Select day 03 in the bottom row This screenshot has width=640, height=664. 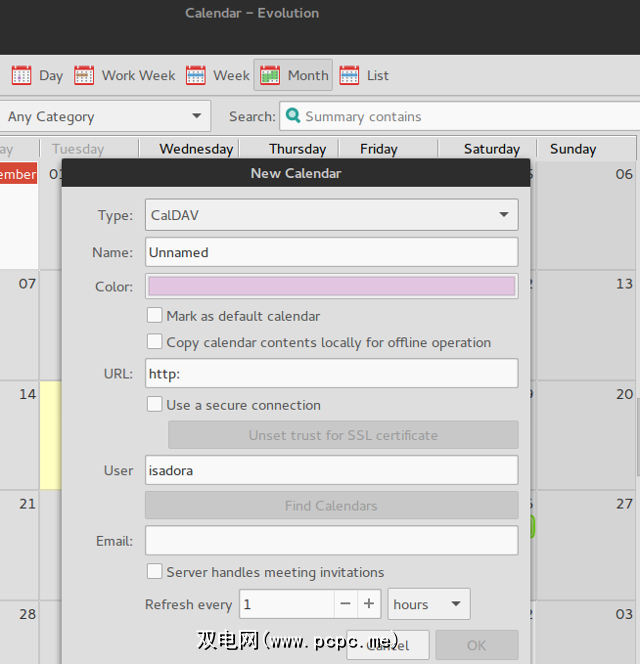click(x=624, y=614)
